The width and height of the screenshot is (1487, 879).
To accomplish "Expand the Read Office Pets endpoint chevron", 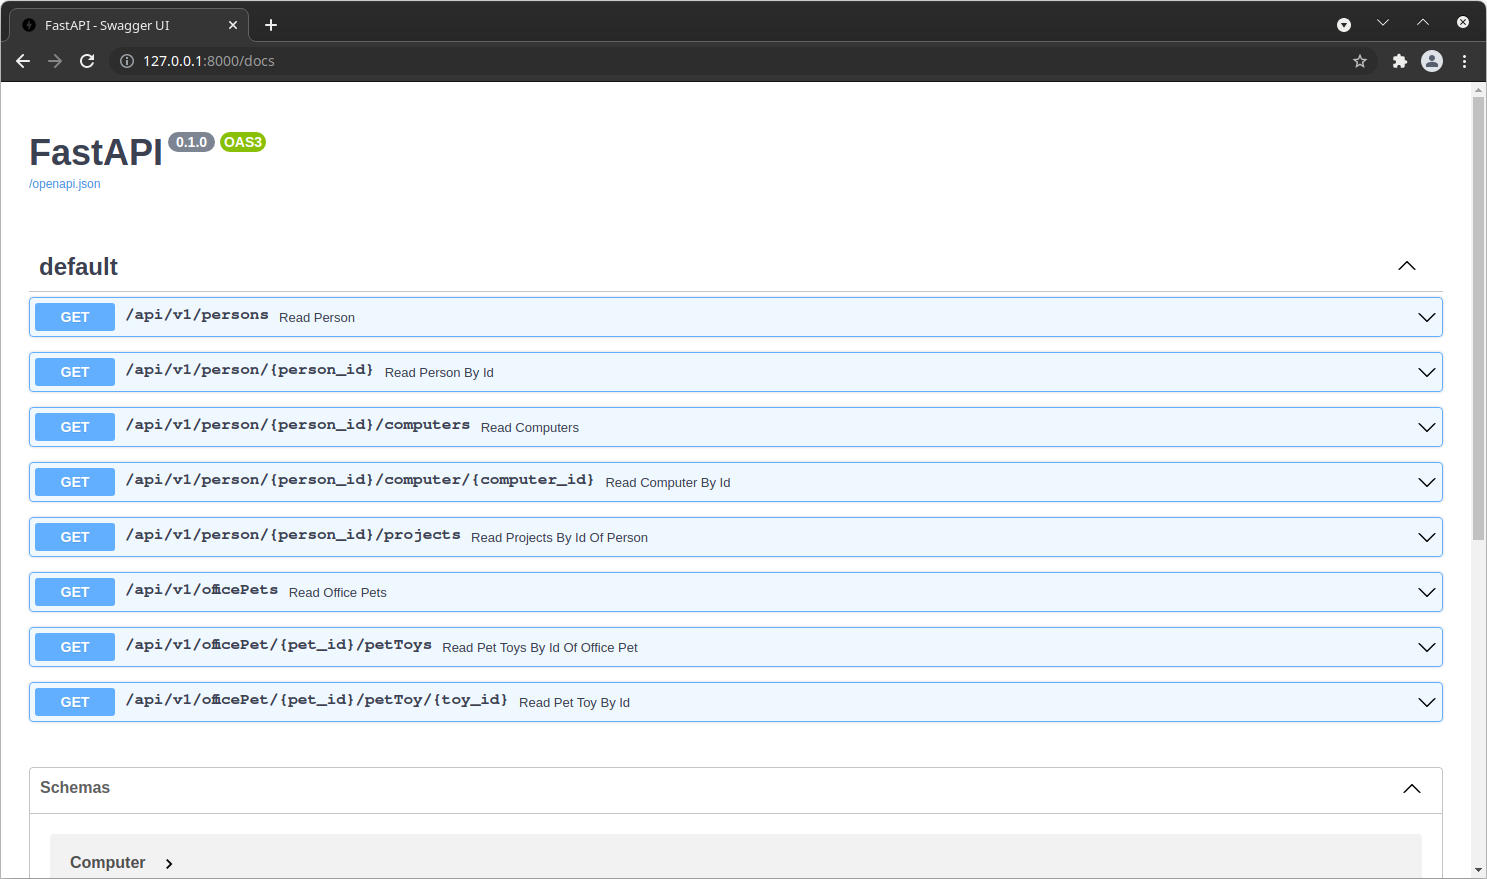I will 1426,592.
